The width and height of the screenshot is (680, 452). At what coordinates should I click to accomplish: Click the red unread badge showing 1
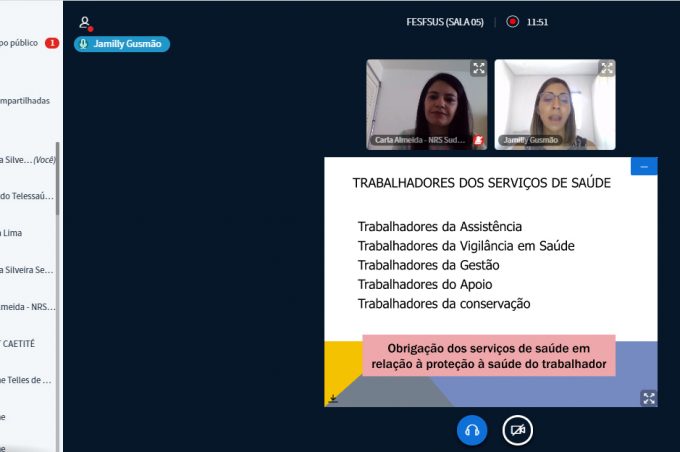coord(52,43)
